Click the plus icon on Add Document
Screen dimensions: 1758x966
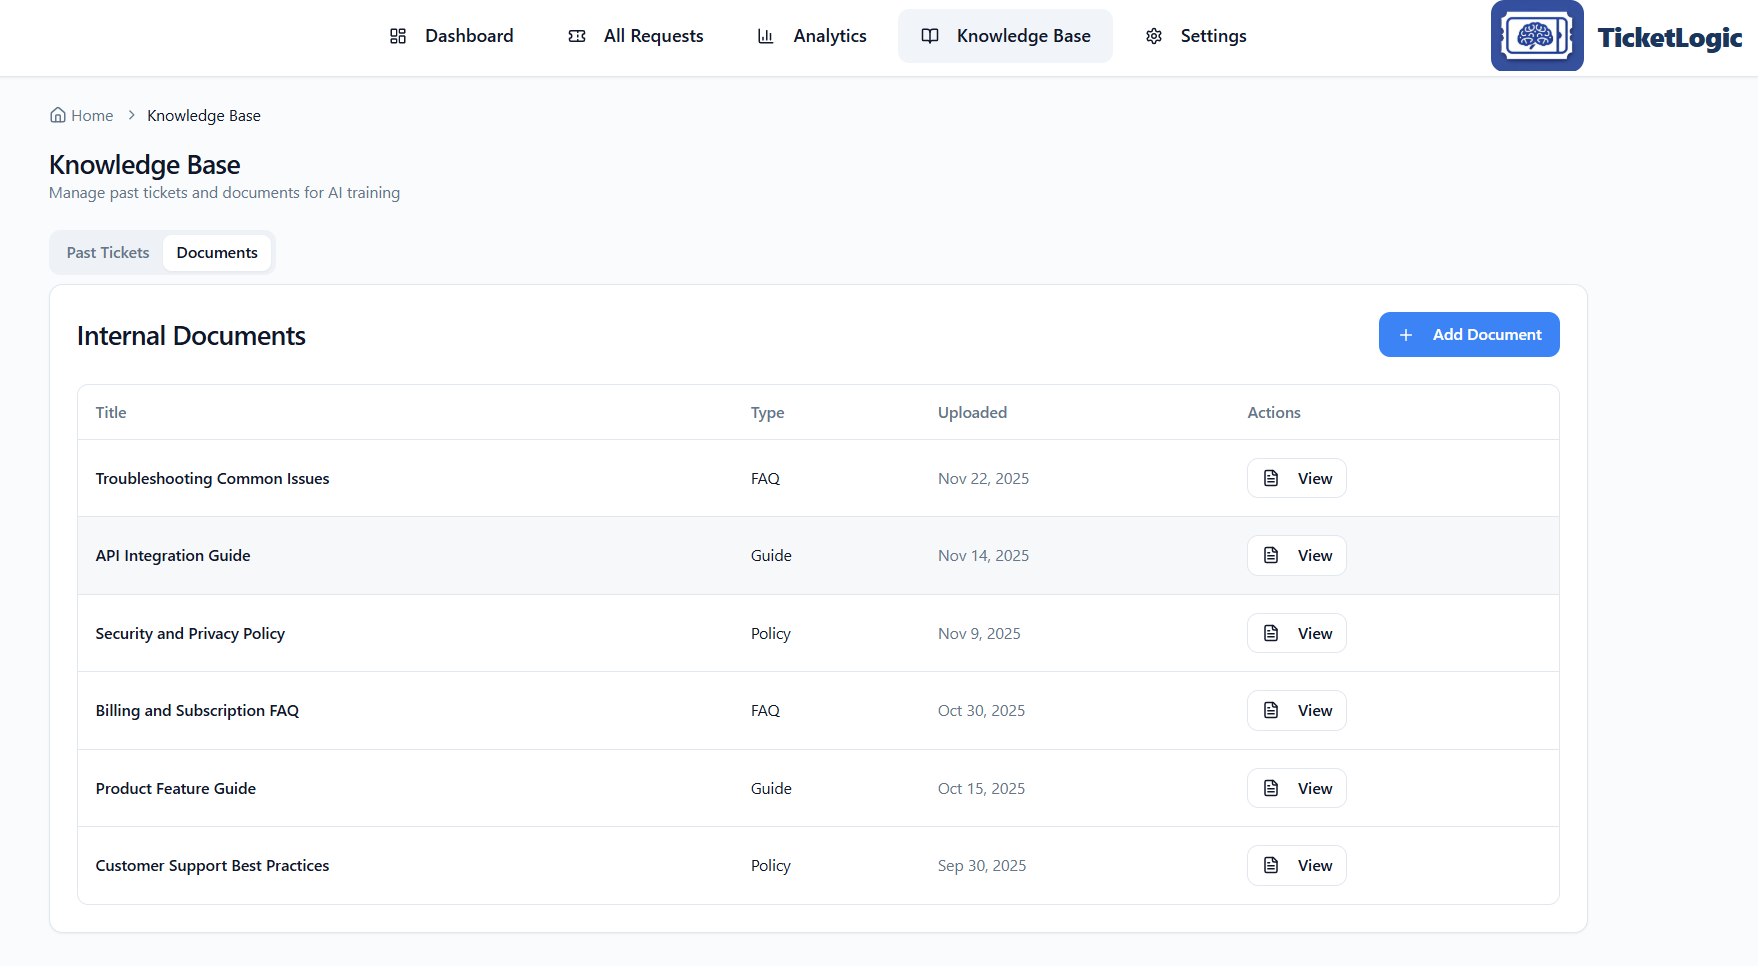(1407, 334)
